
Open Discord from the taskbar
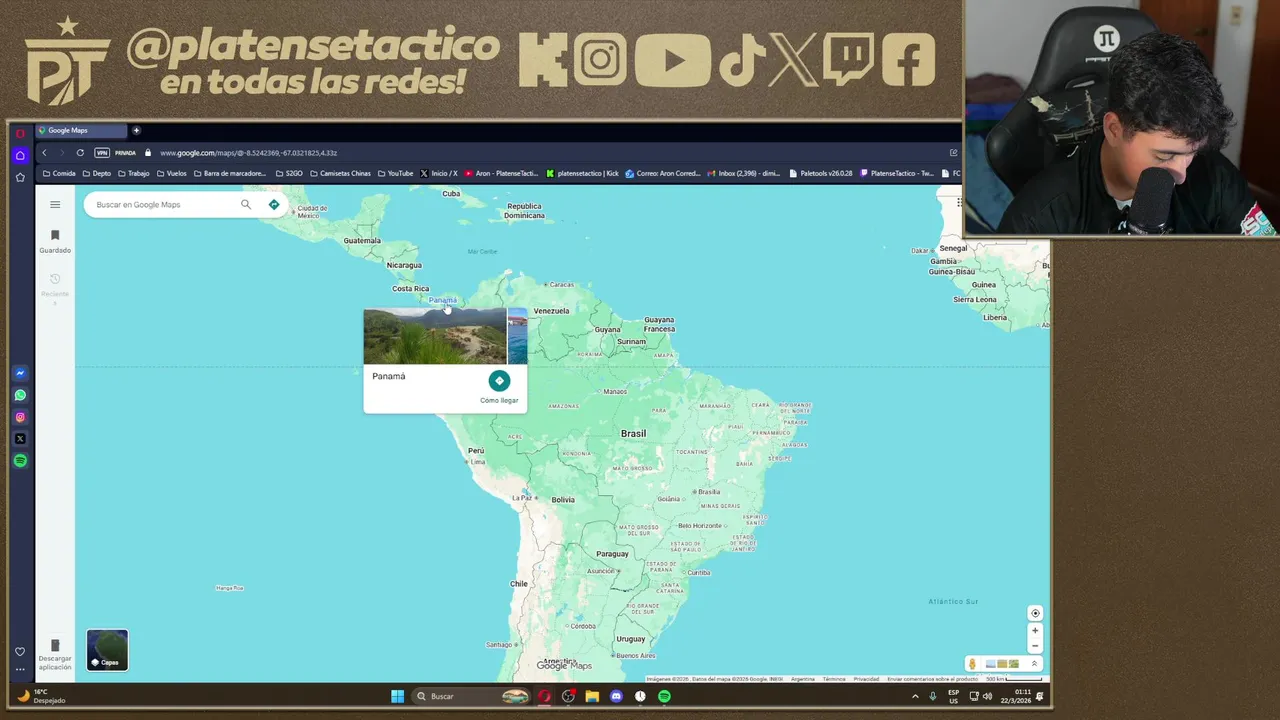[x=616, y=696]
